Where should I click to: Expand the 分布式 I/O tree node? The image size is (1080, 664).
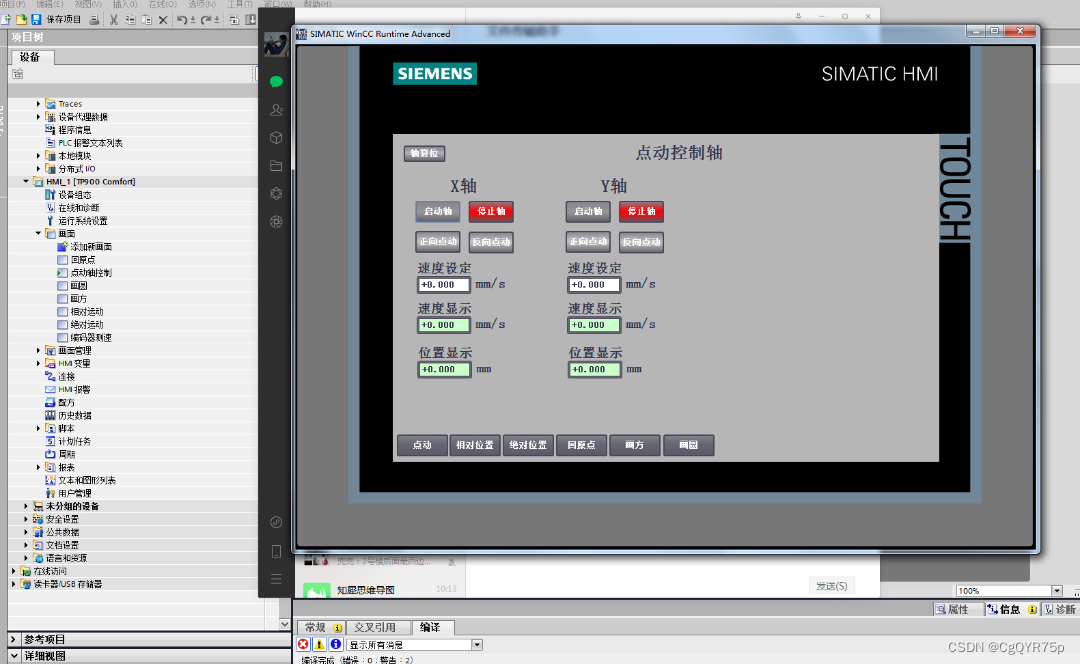point(39,169)
